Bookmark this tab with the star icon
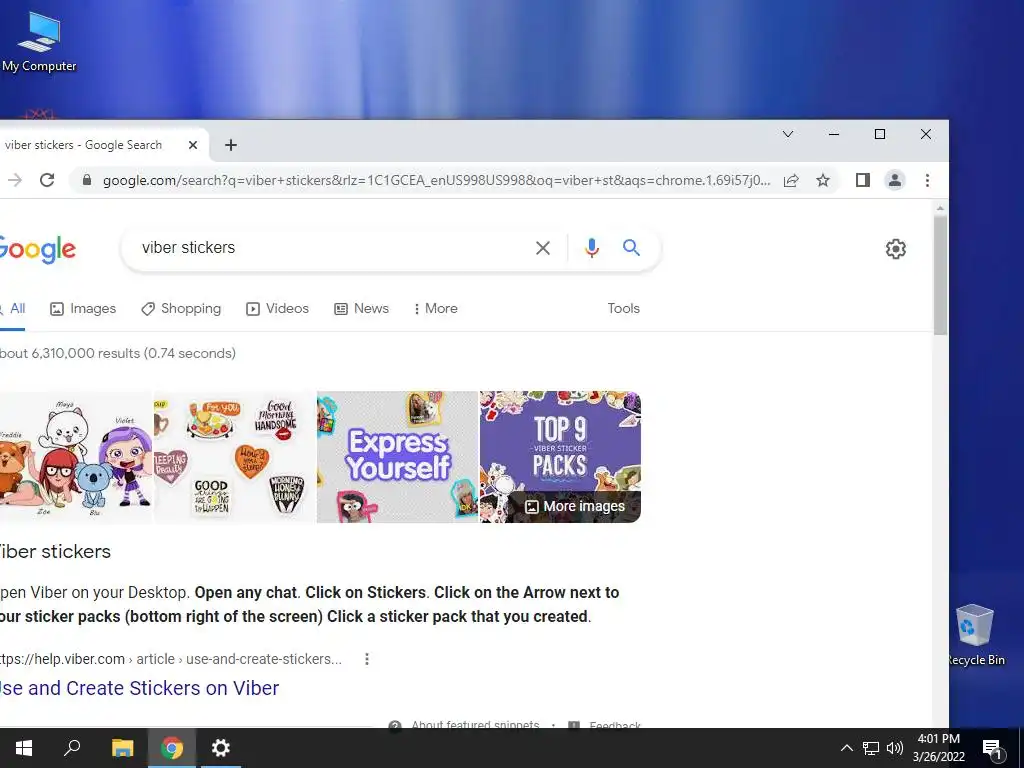 [x=823, y=180]
